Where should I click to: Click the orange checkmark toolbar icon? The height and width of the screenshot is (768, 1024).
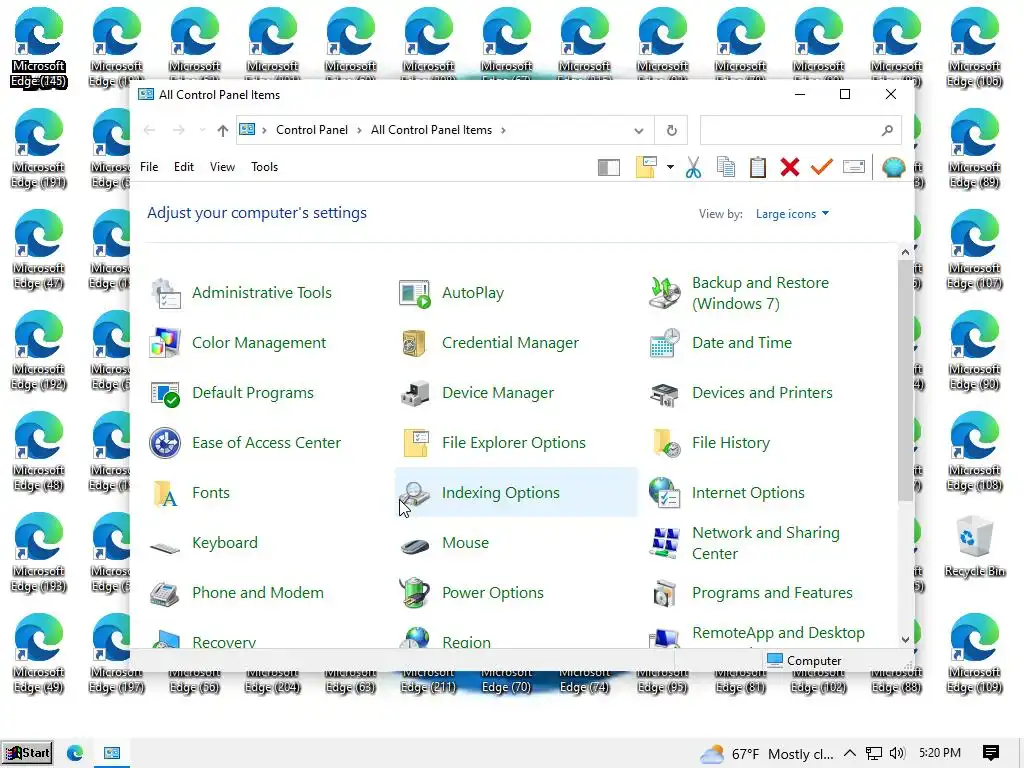(822, 167)
